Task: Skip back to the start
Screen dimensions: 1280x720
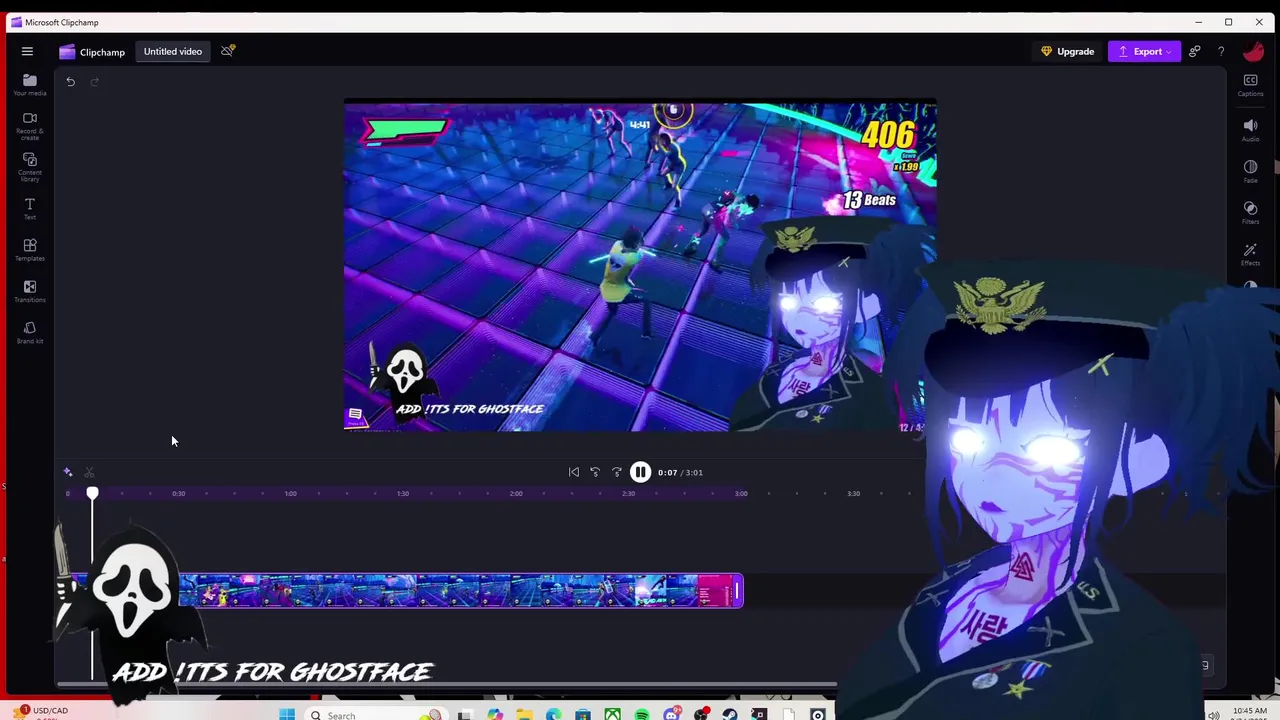Action: pyautogui.click(x=574, y=472)
